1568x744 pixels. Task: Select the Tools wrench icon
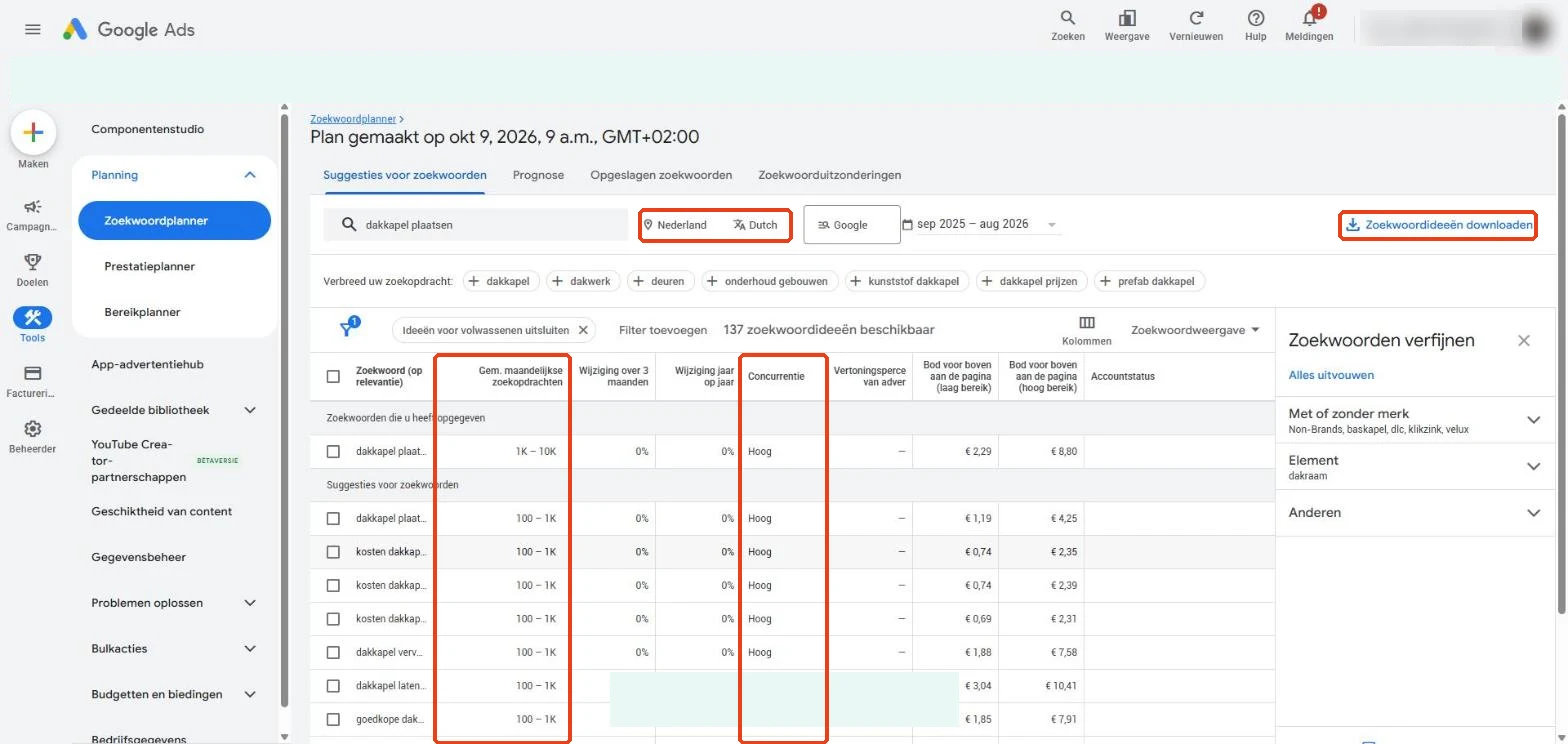pos(33,318)
